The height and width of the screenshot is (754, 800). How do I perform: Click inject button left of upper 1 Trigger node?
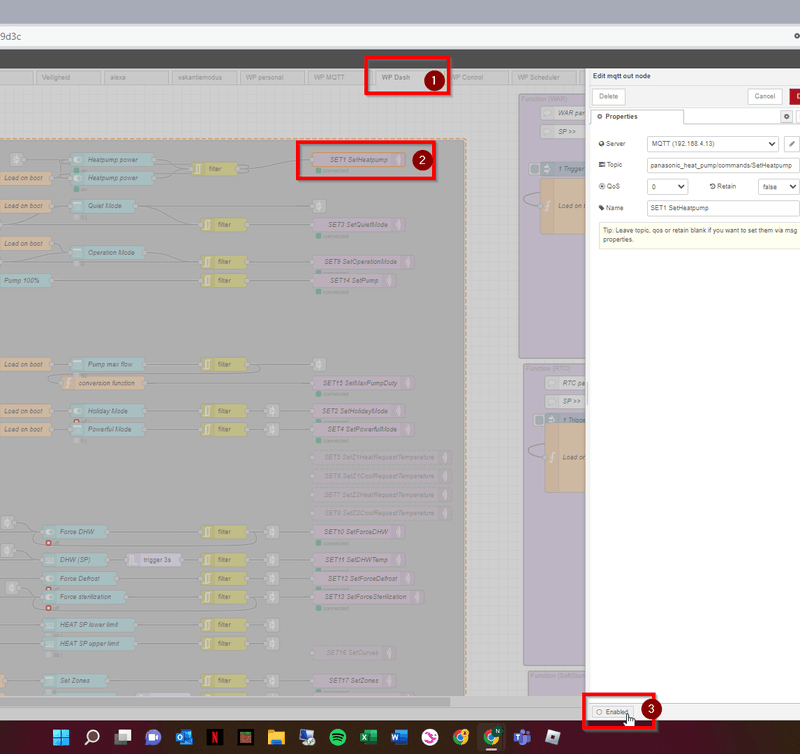pos(535,169)
